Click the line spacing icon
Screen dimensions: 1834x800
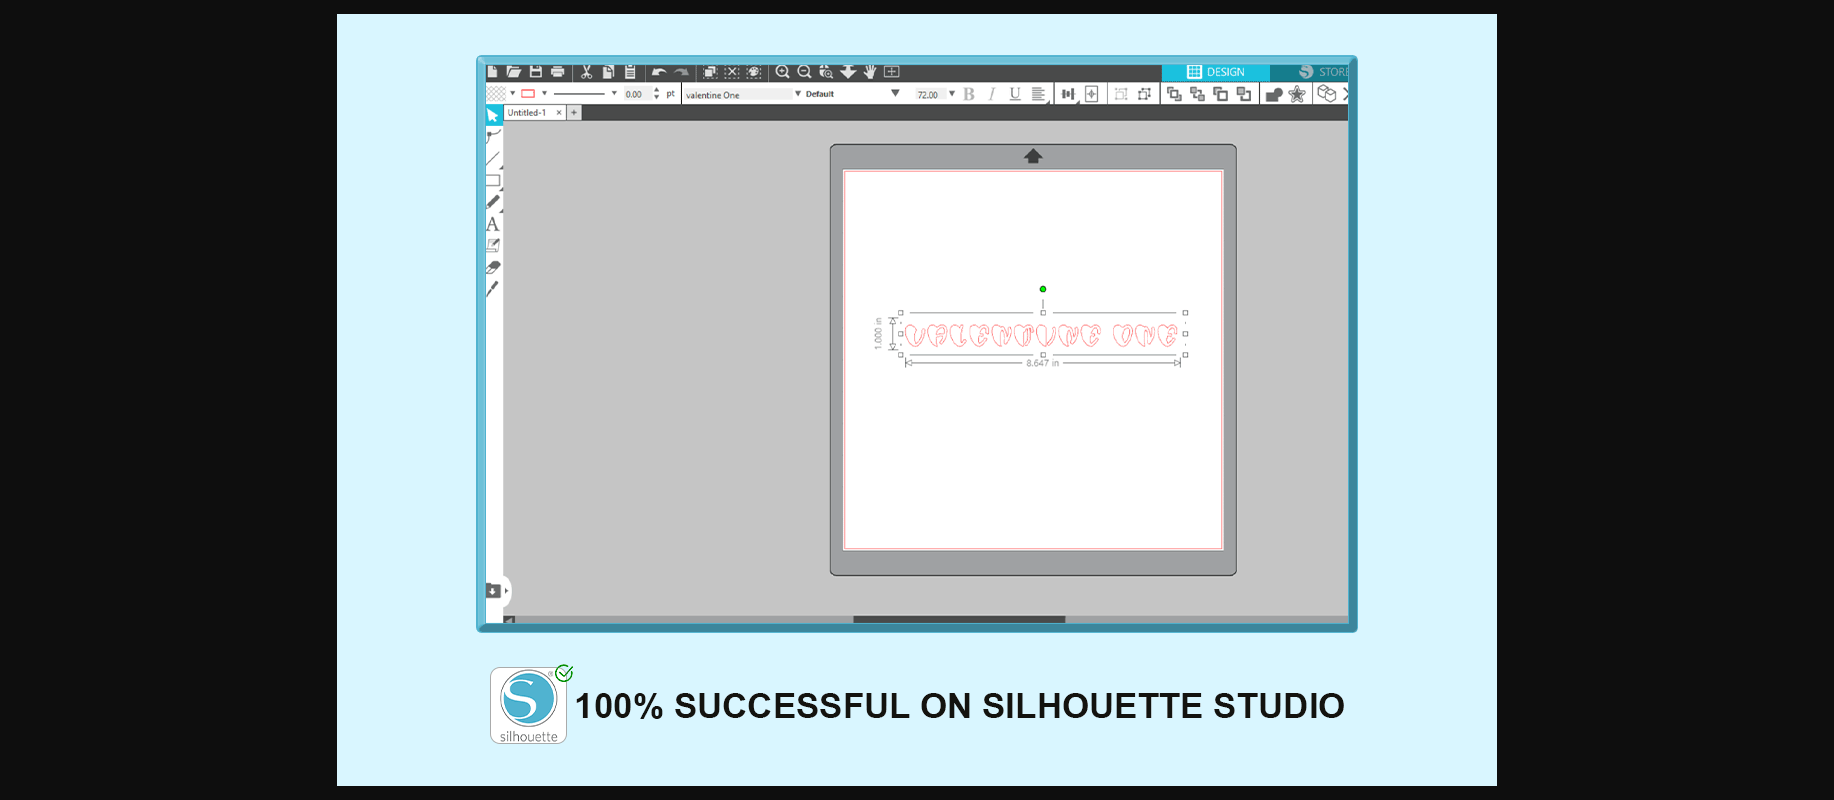(x=1092, y=94)
